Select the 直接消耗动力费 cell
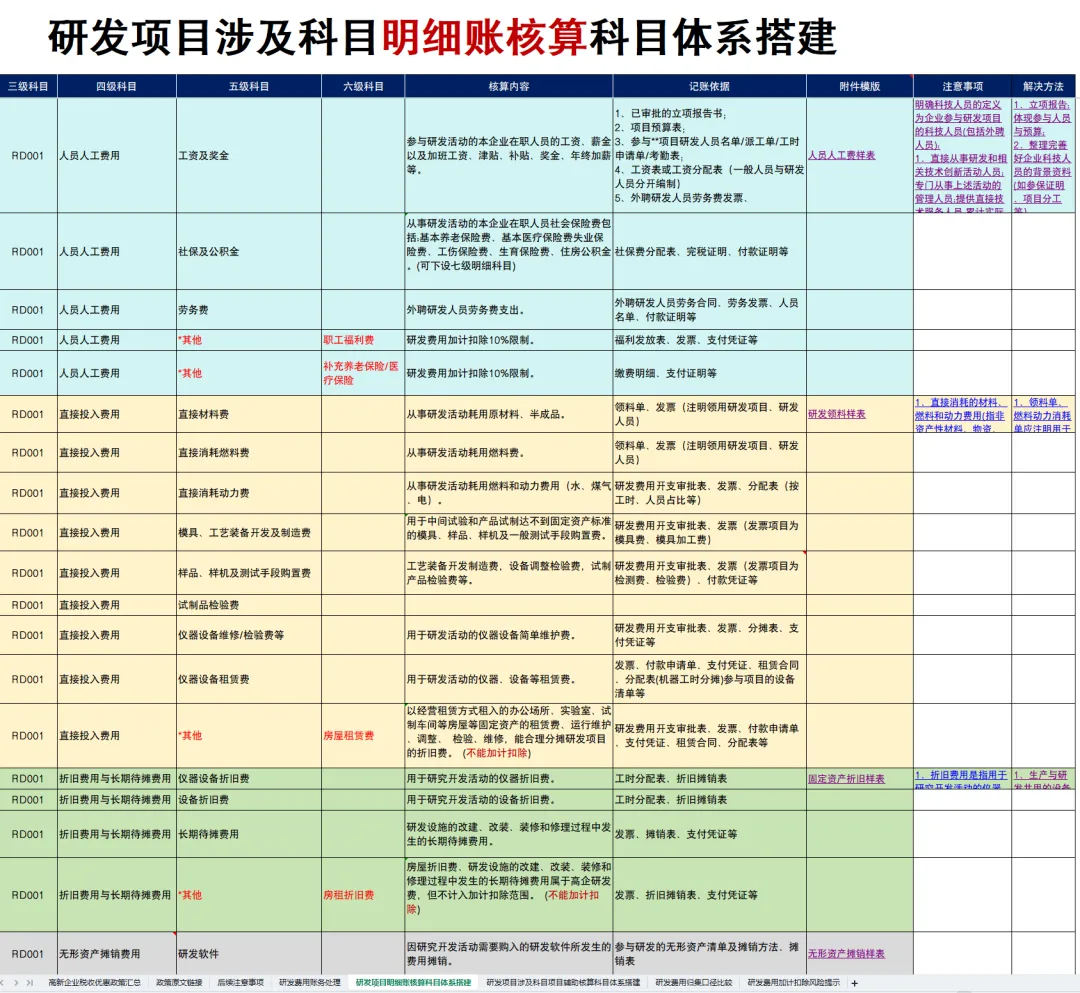This screenshot has height=993, width=1080. pyautogui.click(x=249, y=493)
